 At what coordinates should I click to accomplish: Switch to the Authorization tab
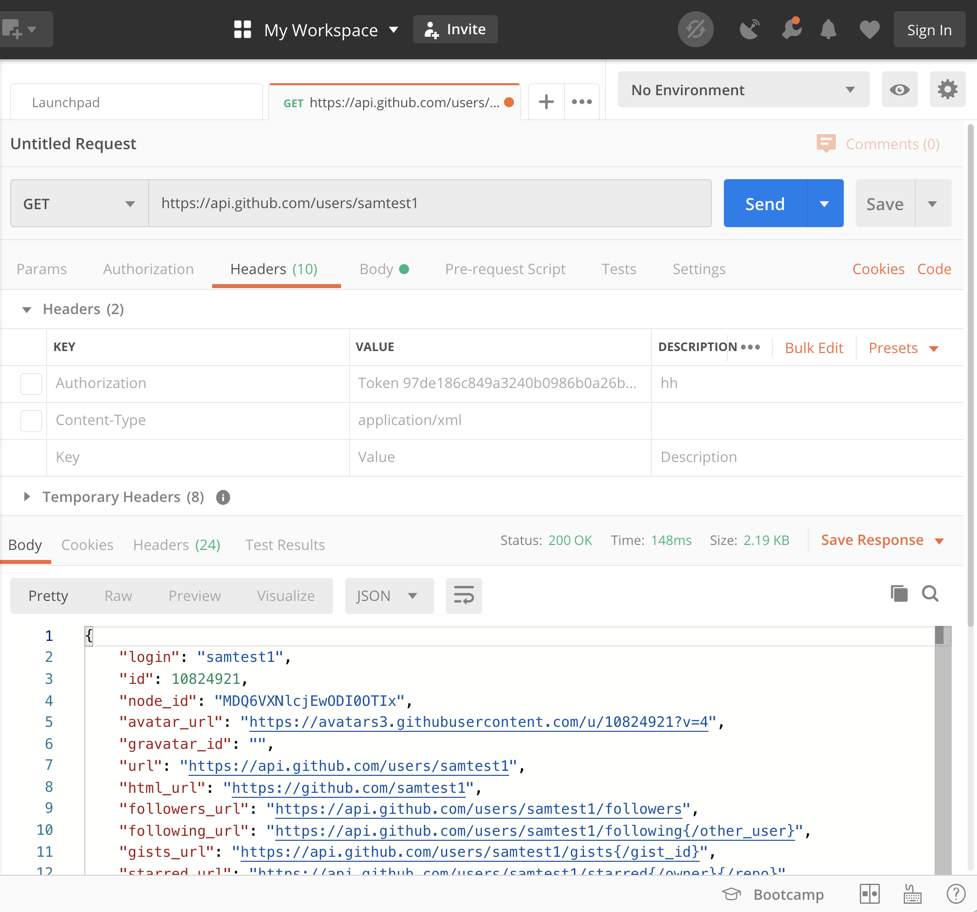coord(148,269)
